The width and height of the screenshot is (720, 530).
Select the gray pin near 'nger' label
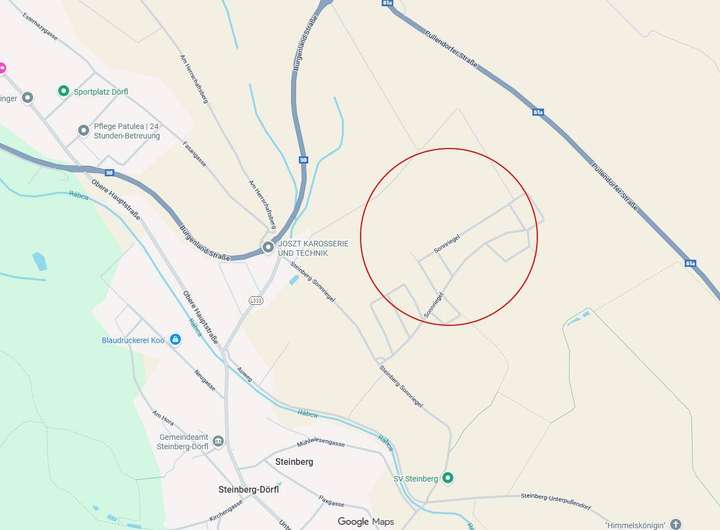point(28,97)
